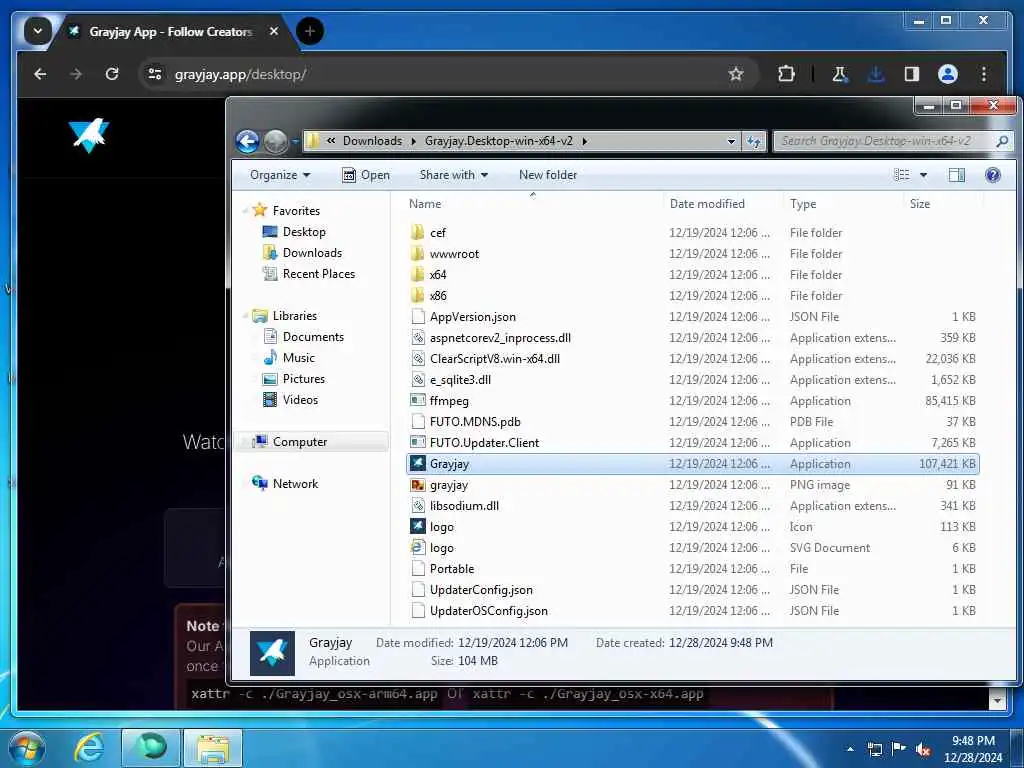The height and width of the screenshot is (768, 1024).
Task: Select the x64 folder icon
Action: 418,274
